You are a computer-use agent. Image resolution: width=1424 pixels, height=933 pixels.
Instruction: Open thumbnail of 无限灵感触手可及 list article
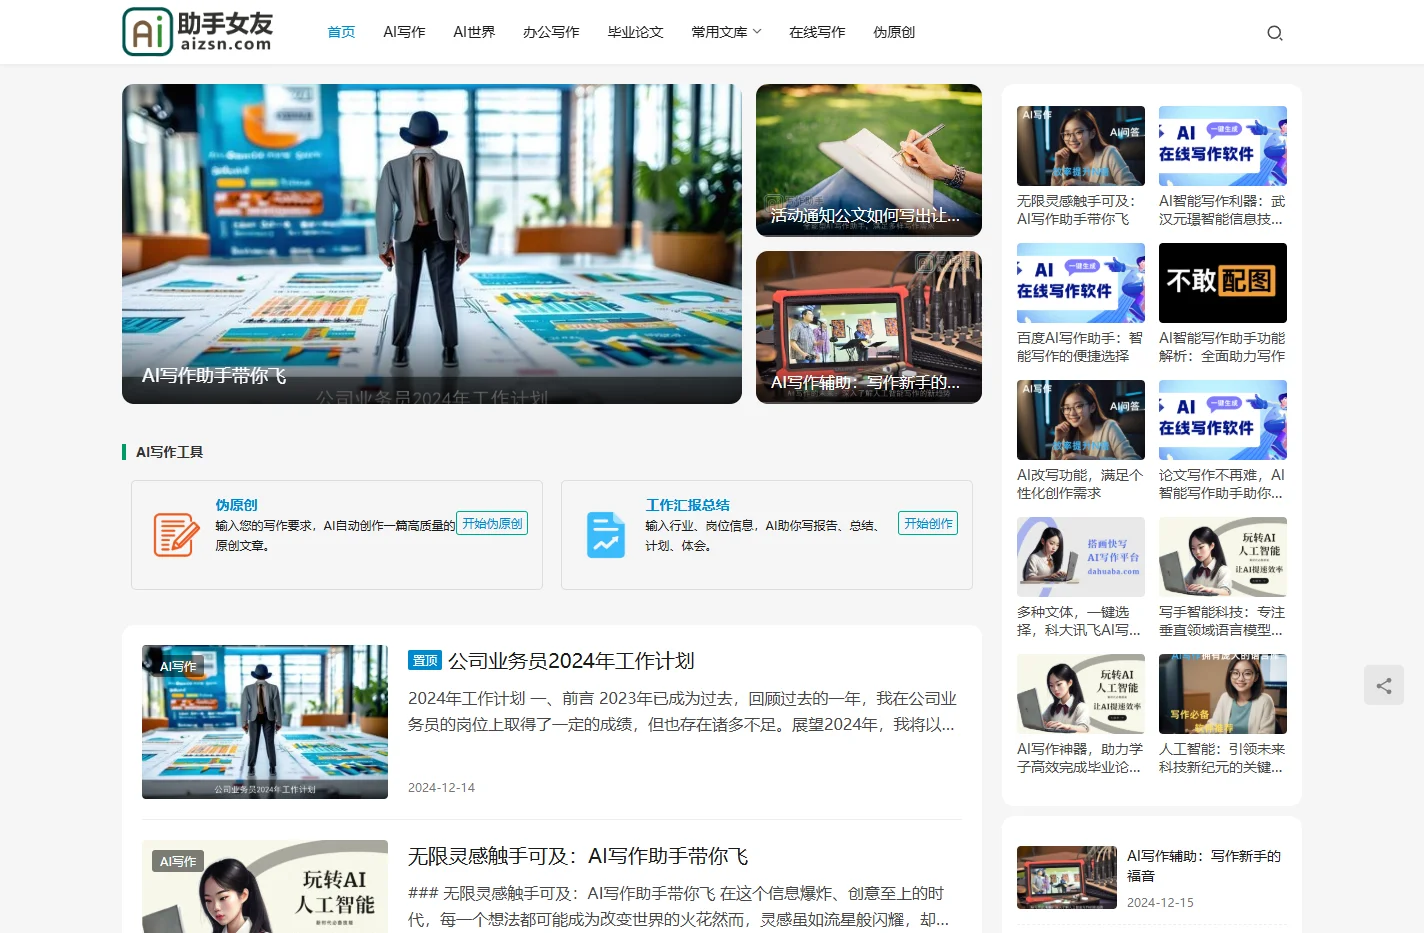point(265,886)
